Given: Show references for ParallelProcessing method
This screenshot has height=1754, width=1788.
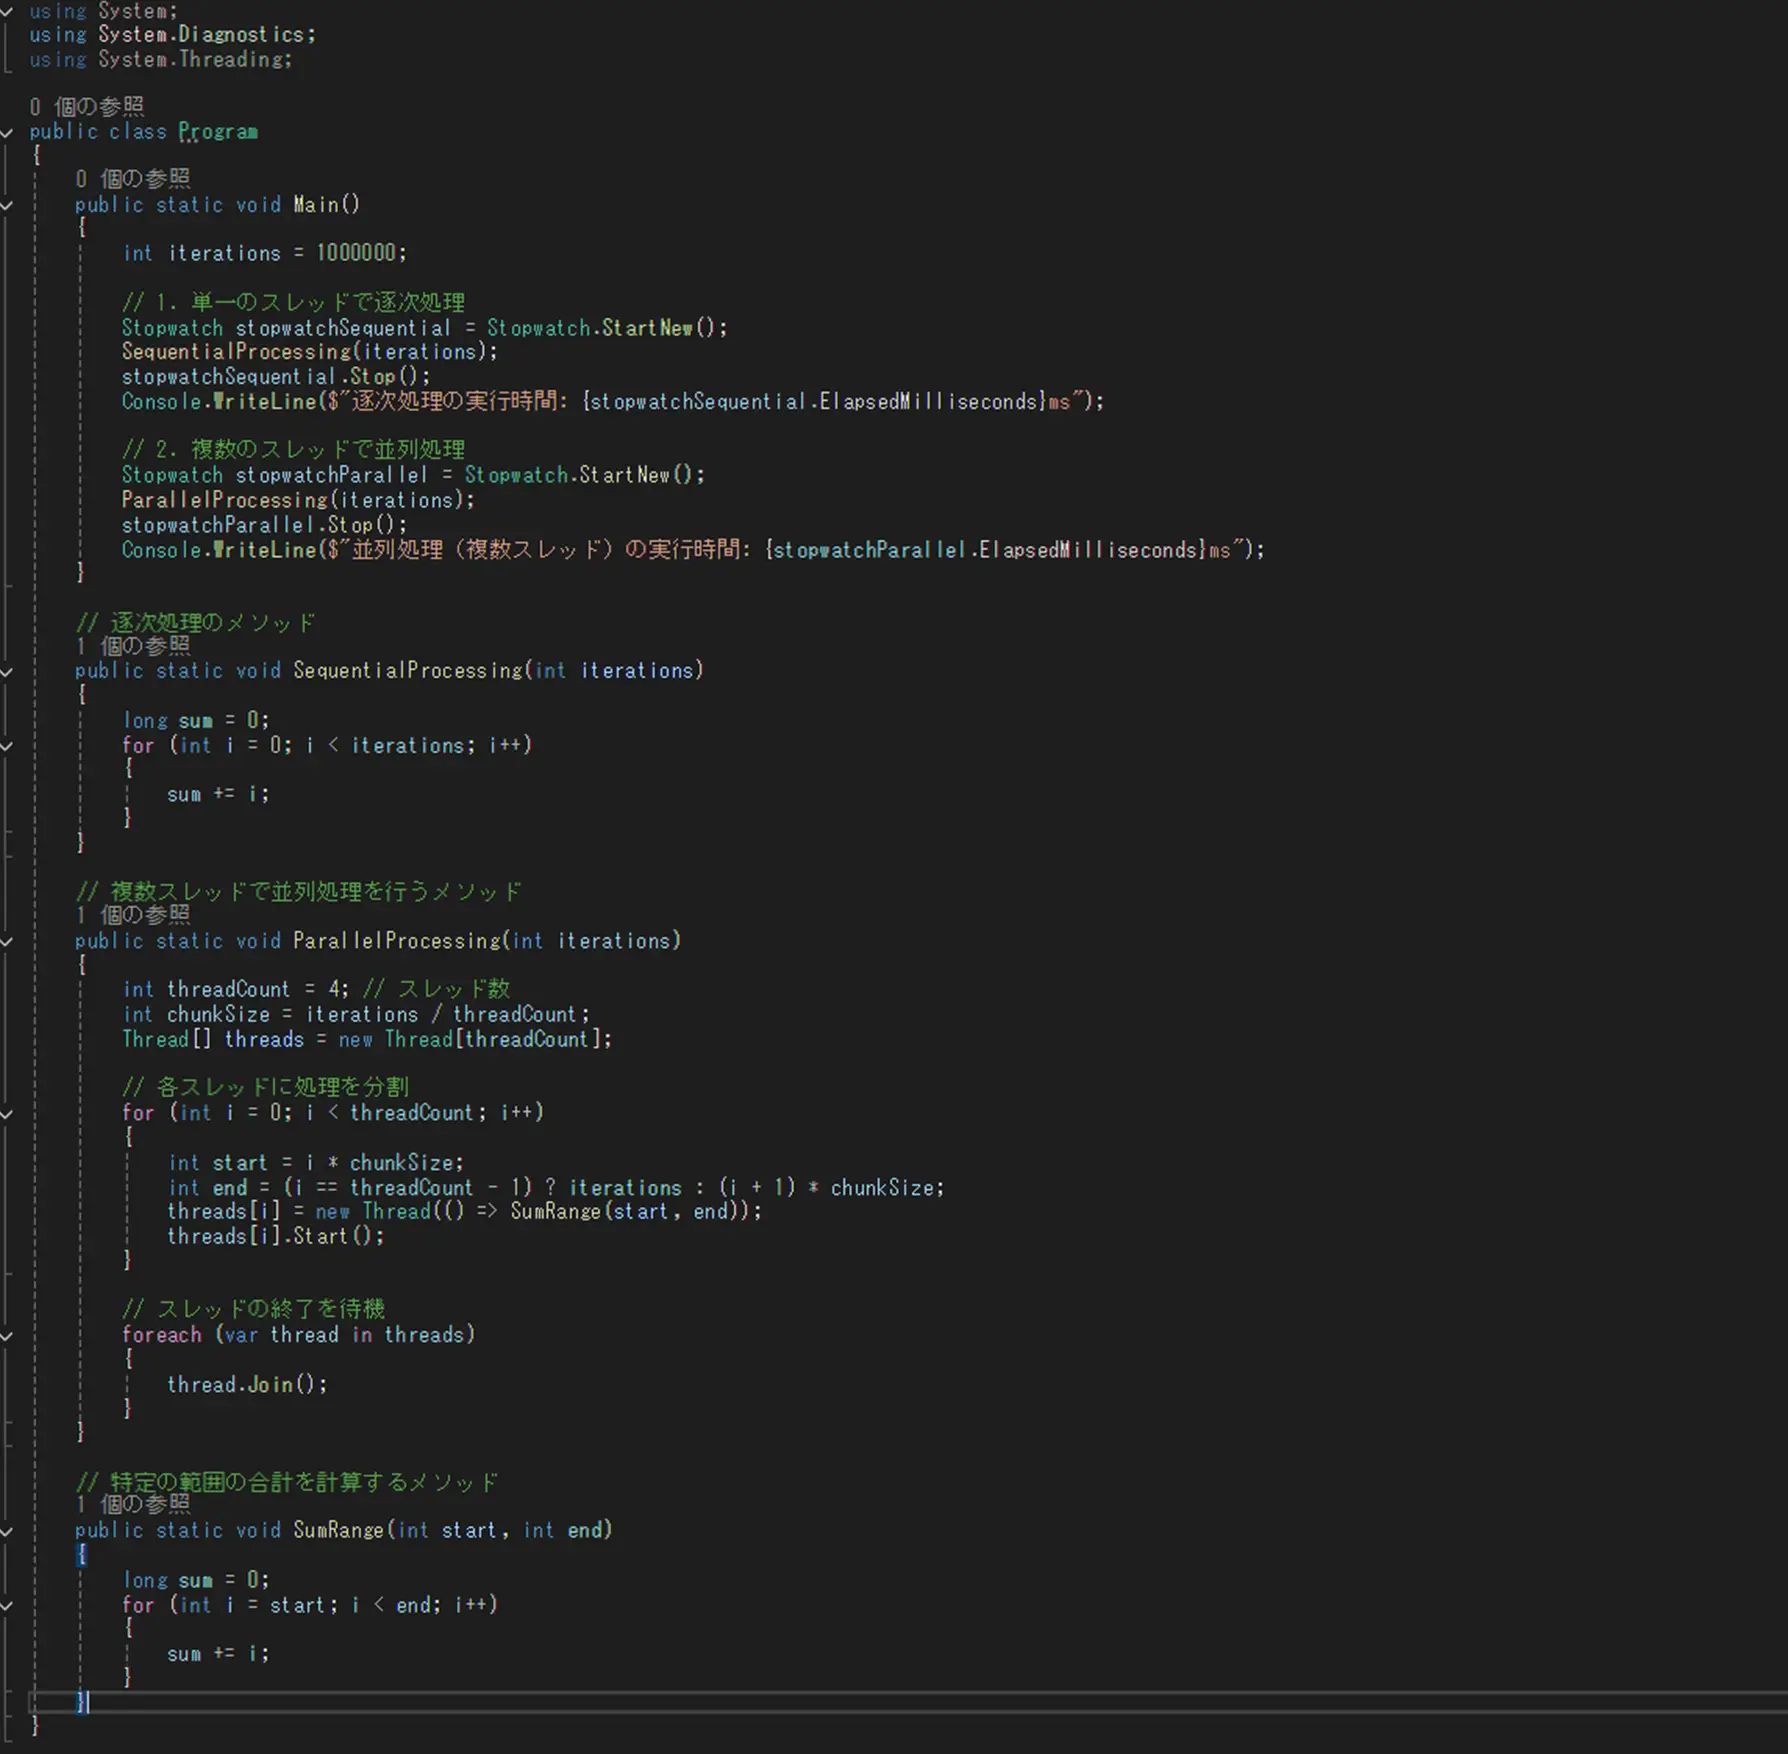Looking at the screenshot, I should tap(132, 915).
